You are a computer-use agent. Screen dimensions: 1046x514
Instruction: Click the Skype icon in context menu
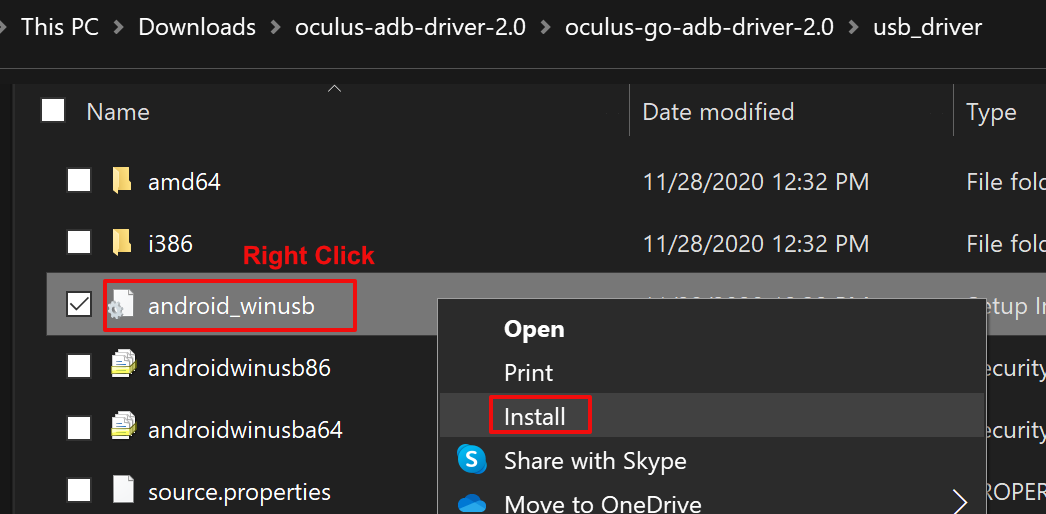472,460
